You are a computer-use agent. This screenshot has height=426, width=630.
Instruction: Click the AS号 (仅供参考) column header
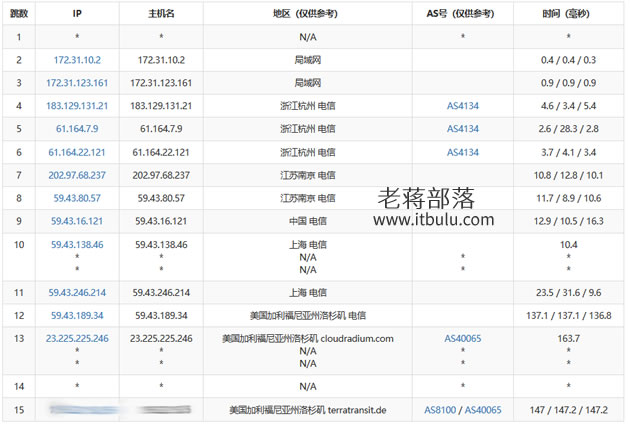tap(462, 14)
